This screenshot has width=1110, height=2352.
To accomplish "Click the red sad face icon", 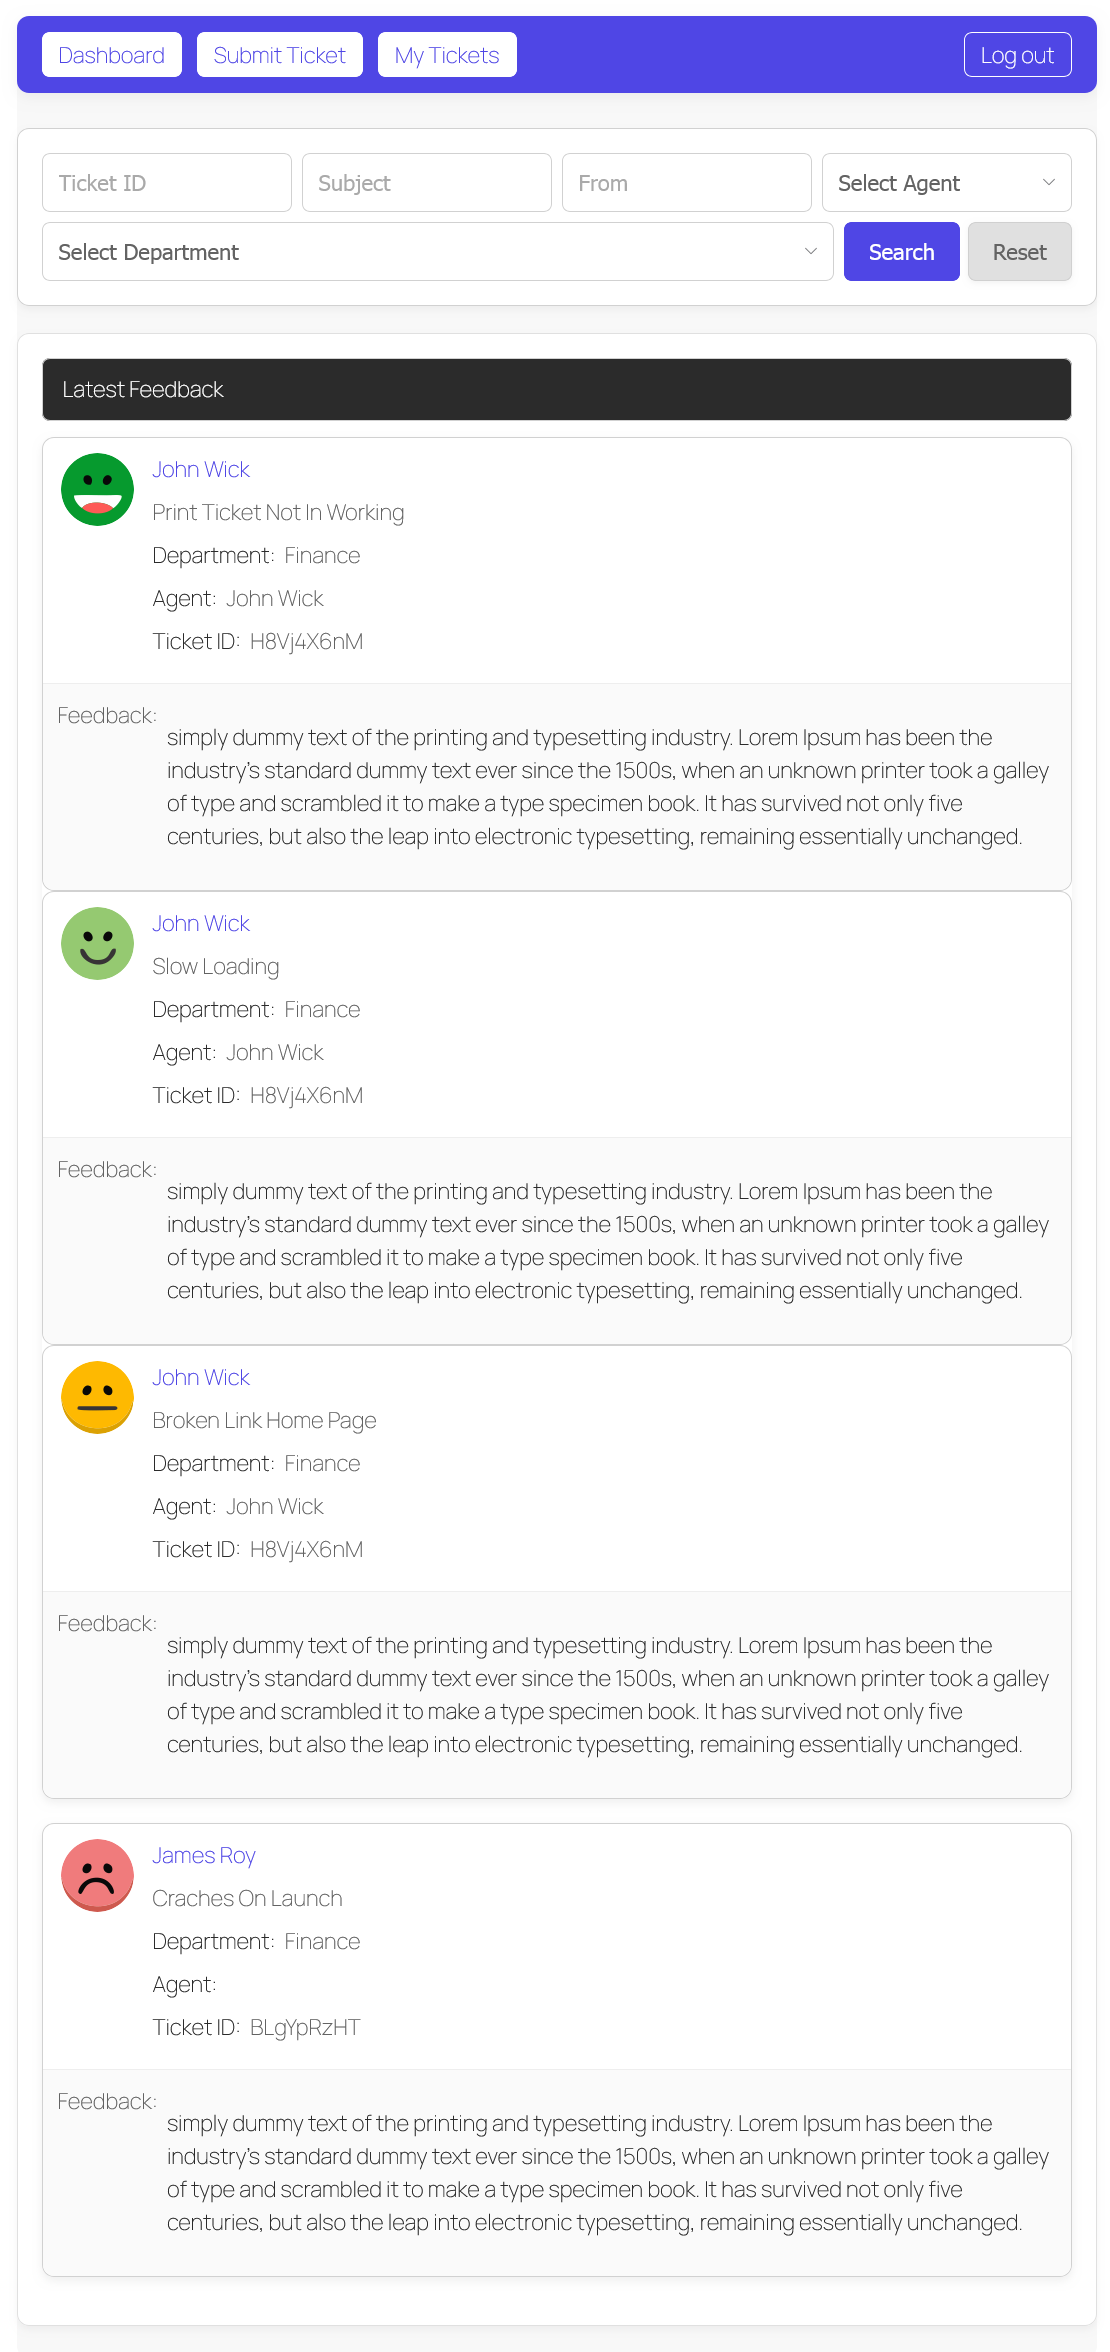I will point(97,1876).
